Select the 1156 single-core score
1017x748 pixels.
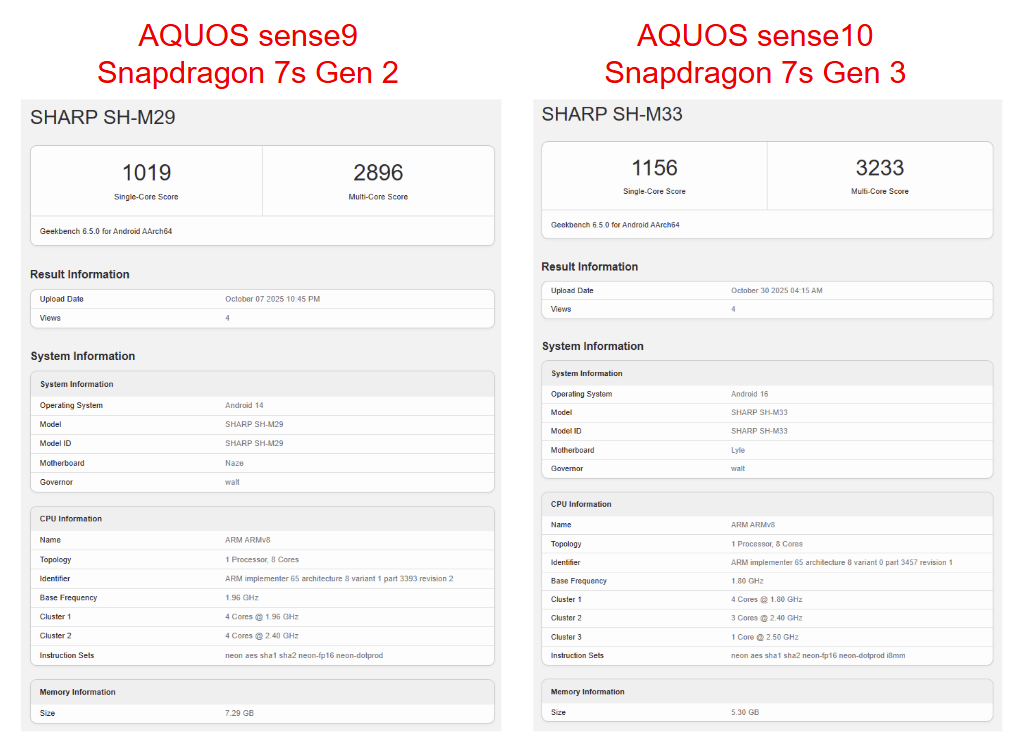tap(654, 167)
